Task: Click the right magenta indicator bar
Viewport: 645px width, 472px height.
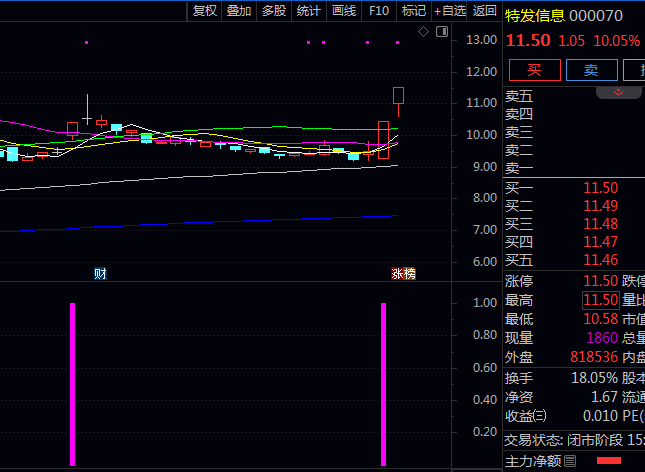Action: tap(383, 384)
